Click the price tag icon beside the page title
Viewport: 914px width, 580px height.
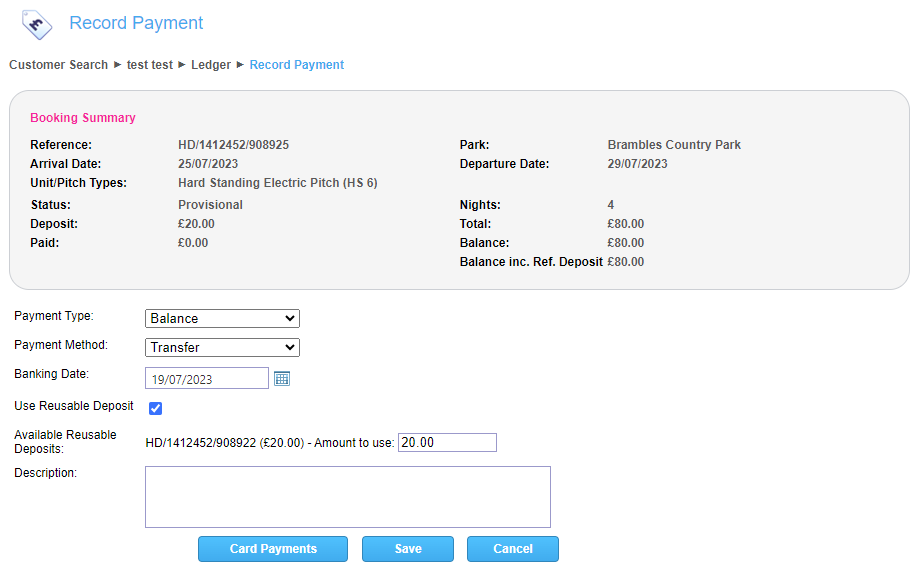tap(37, 23)
